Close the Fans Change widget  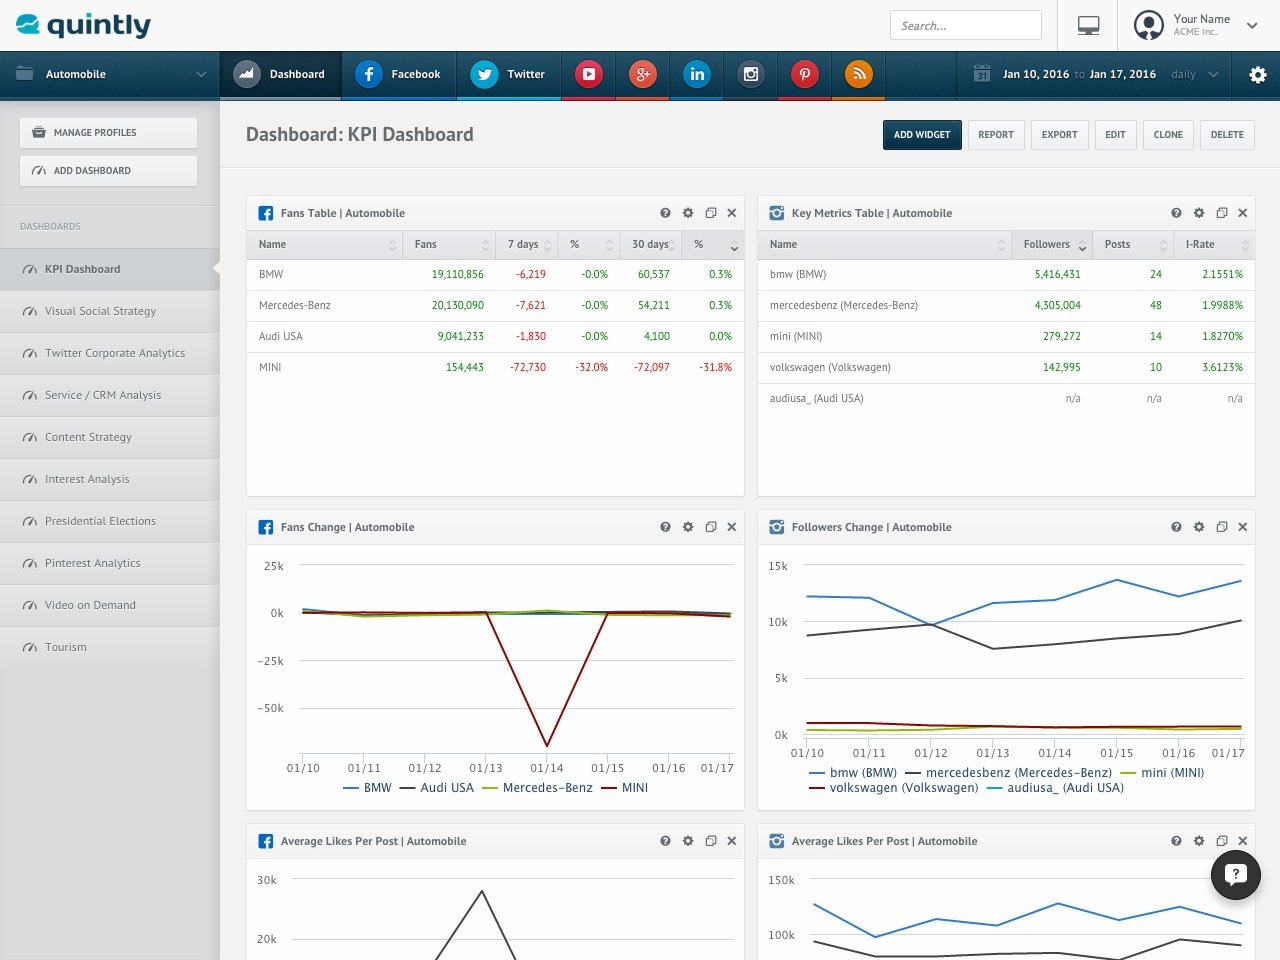pyautogui.click(x=732, y=527)
